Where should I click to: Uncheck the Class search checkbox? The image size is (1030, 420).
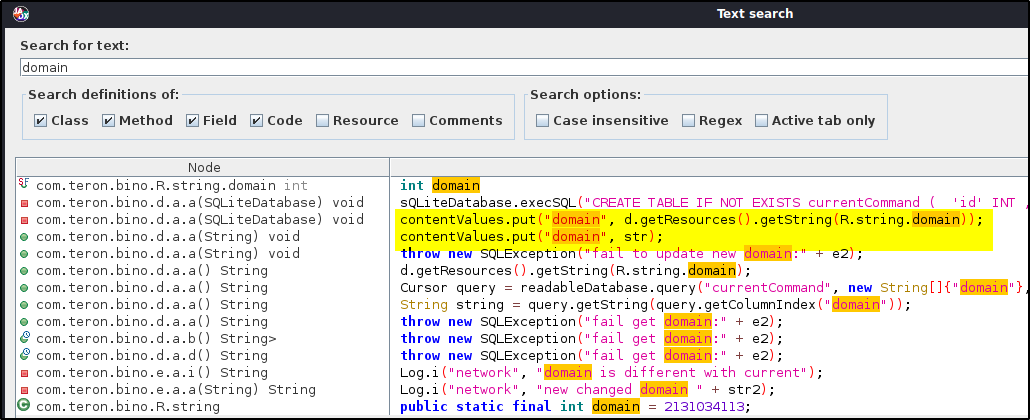41,121
